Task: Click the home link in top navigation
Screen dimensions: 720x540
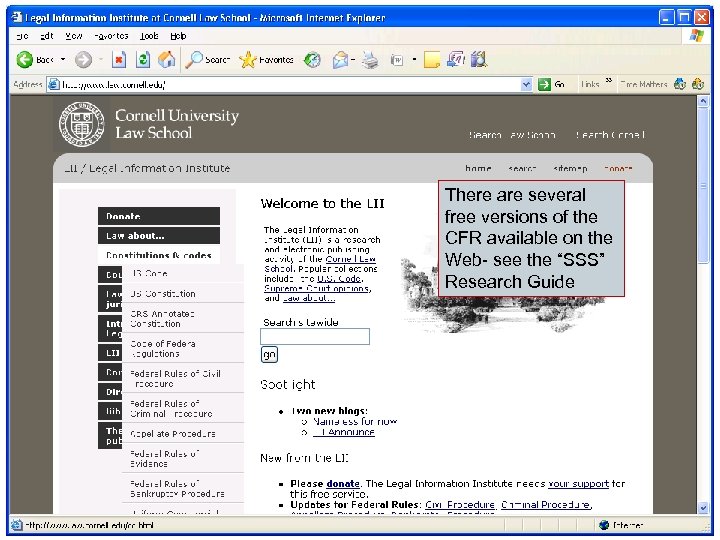Action: (478, 169)
